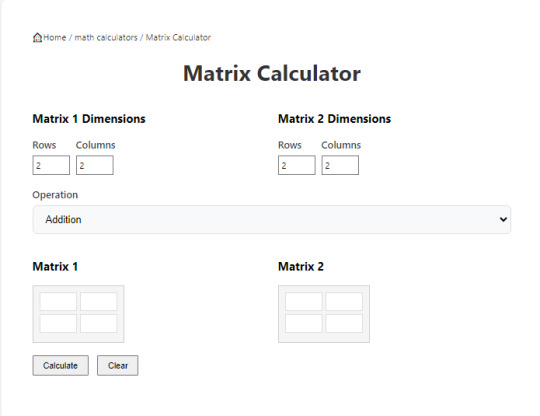
Task: Click Matrix 2 bottom-left cell
Action: (x=304, y=323)
